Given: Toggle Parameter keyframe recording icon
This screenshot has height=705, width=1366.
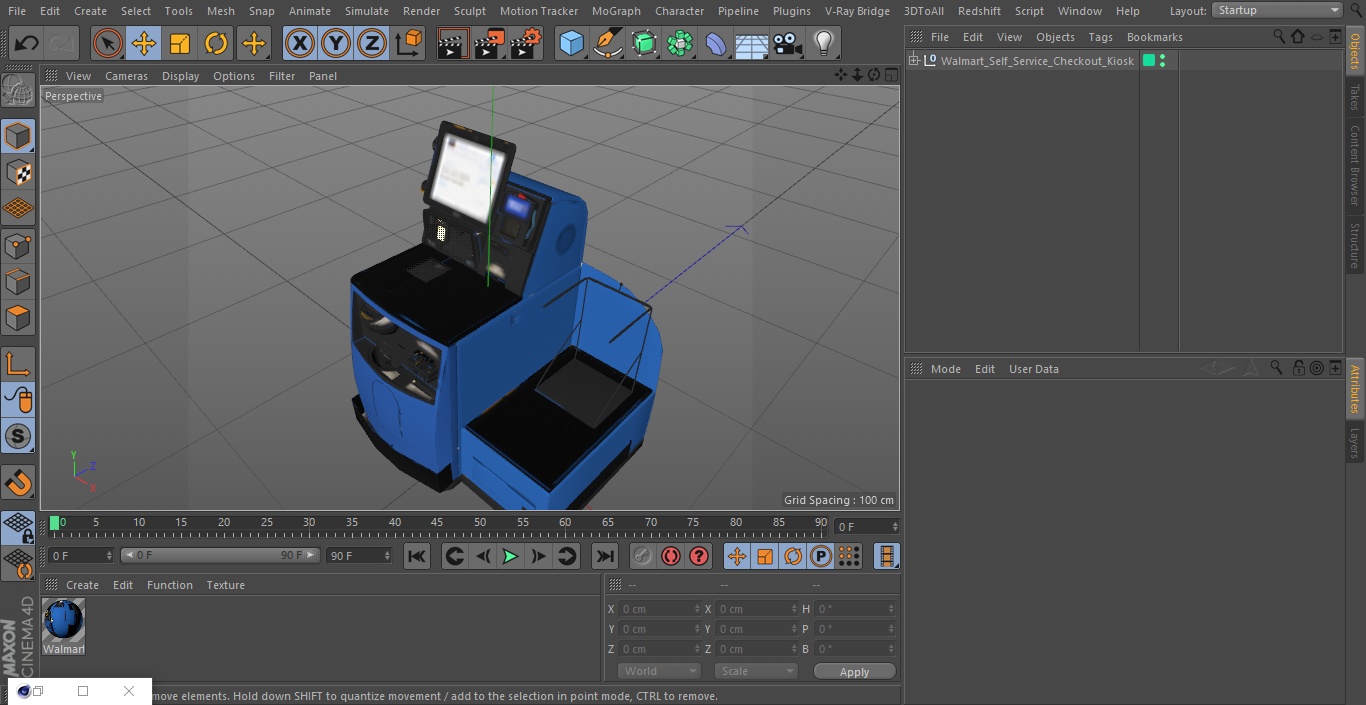Looking at the screenshot, I should [821, 556].
